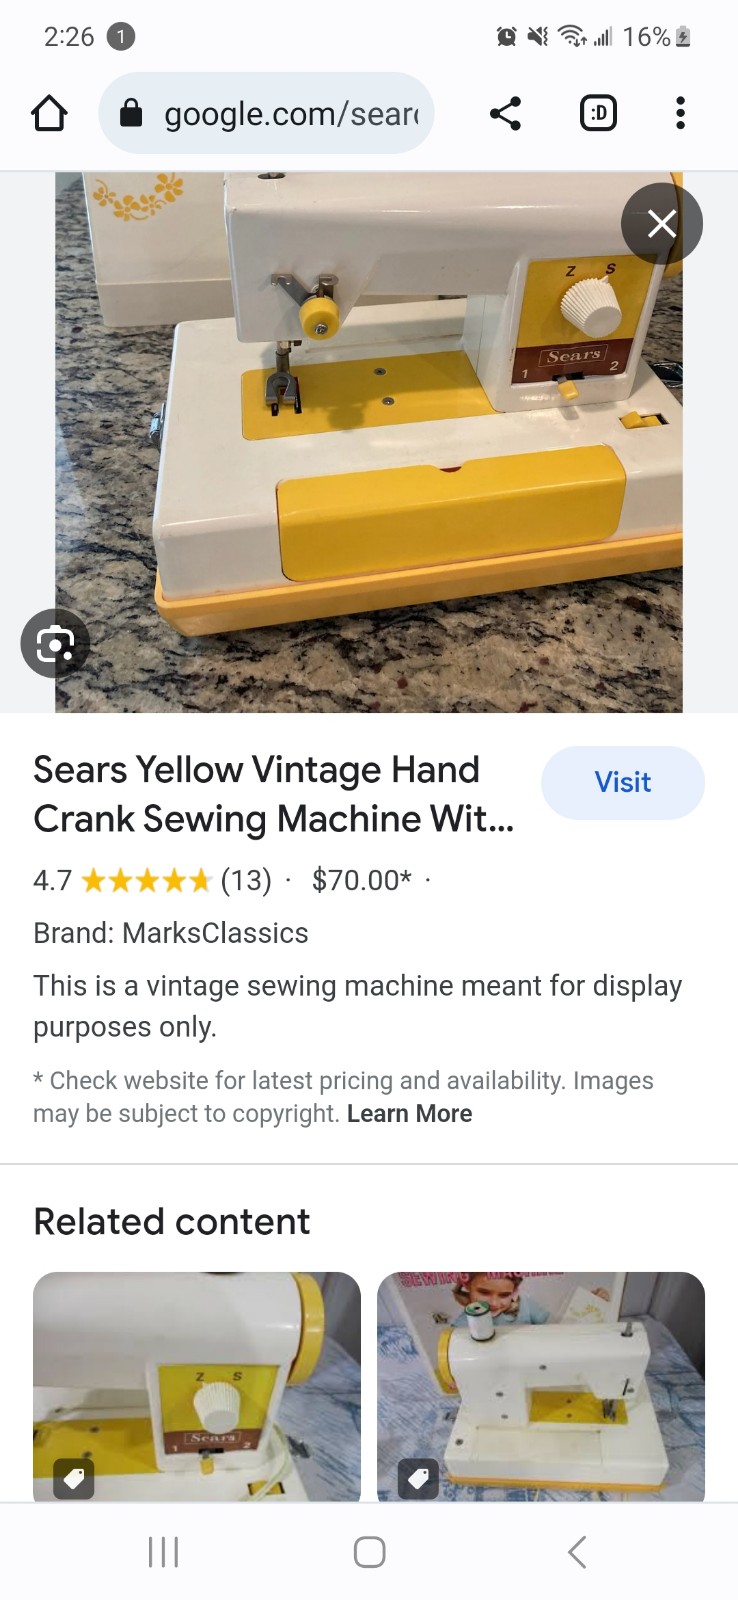Open Android recent apps button
Viewport: 738px width, 1600px height.
(163, 1552)
